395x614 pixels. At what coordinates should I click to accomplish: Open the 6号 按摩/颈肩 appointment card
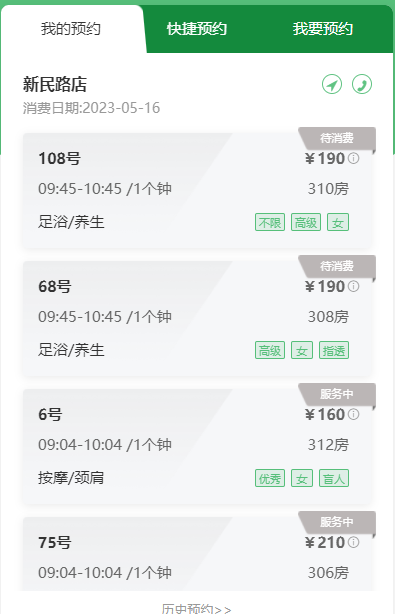tap(199, 446)
